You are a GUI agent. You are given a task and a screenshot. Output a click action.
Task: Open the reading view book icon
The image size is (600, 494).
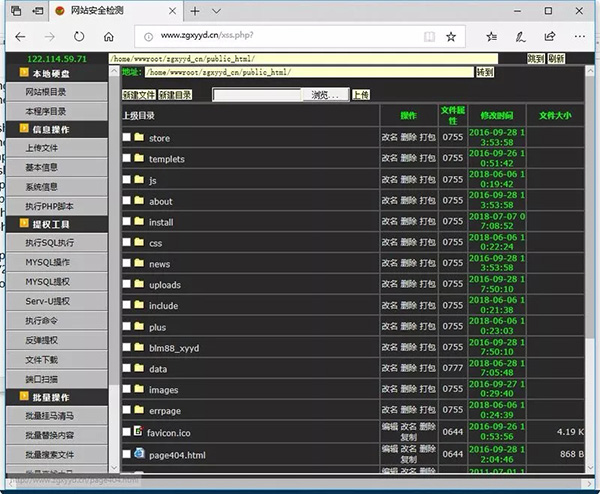pos(429,37)
